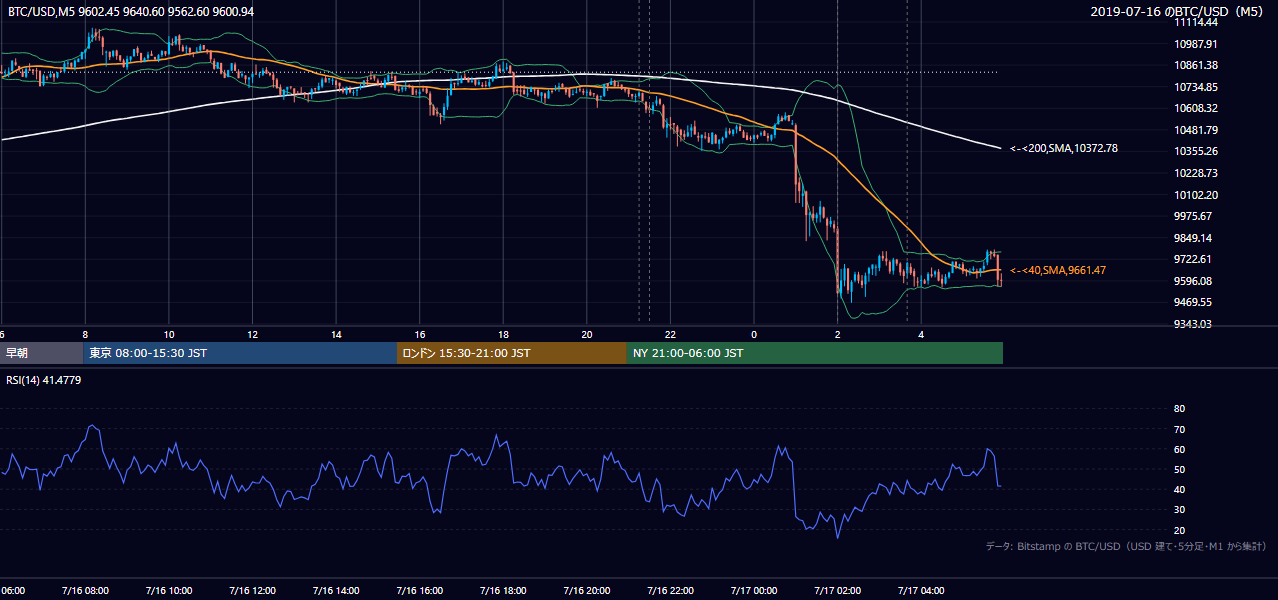The image size is (1278, 600).
Task: Click price axis value 10228.73
Action: pos(1195,173)
